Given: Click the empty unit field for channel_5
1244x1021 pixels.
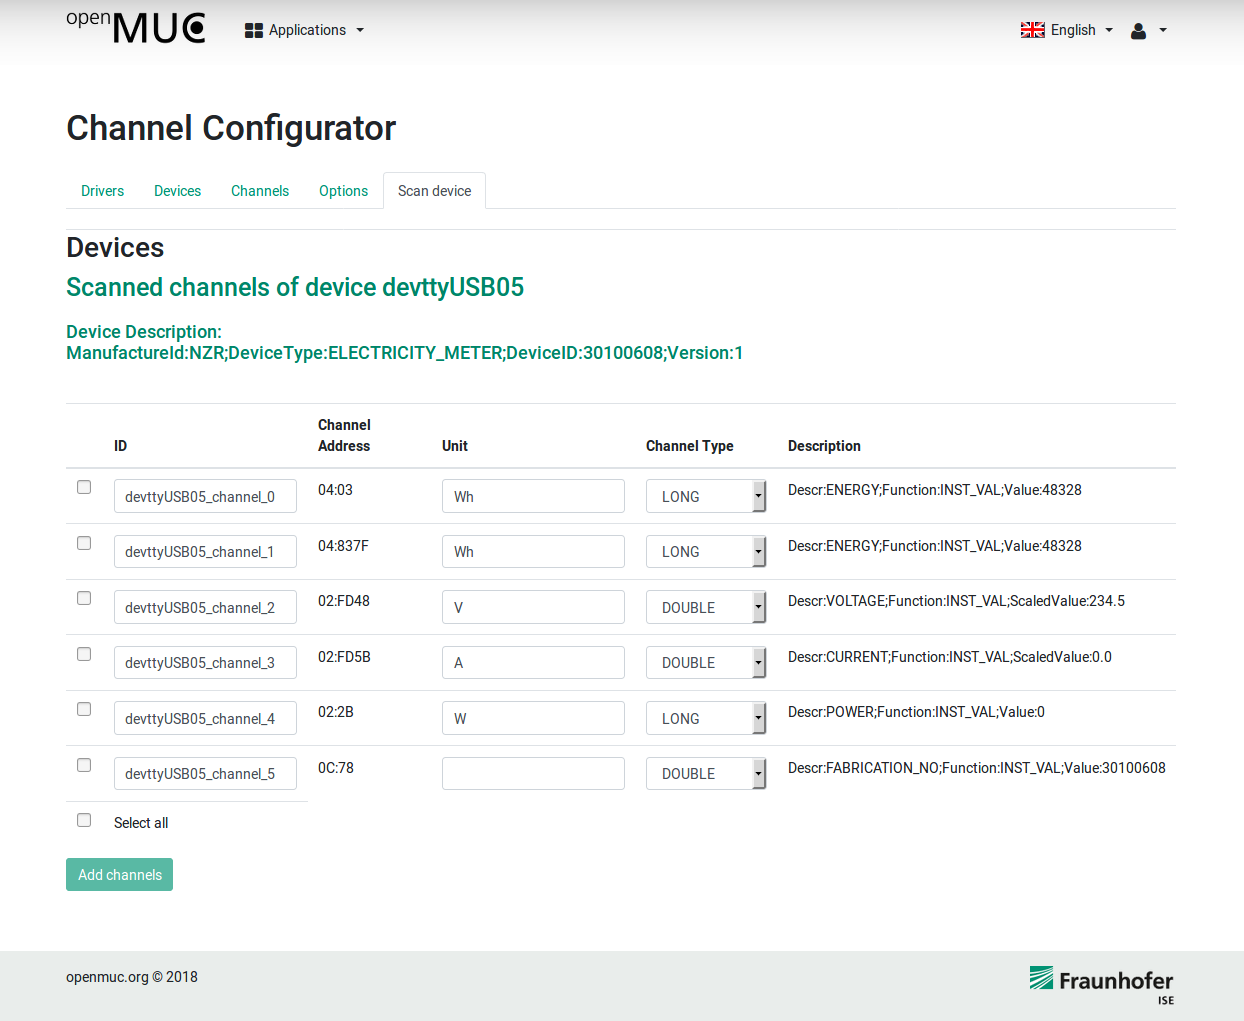Looking at the screenshot, I should (533, 774).
